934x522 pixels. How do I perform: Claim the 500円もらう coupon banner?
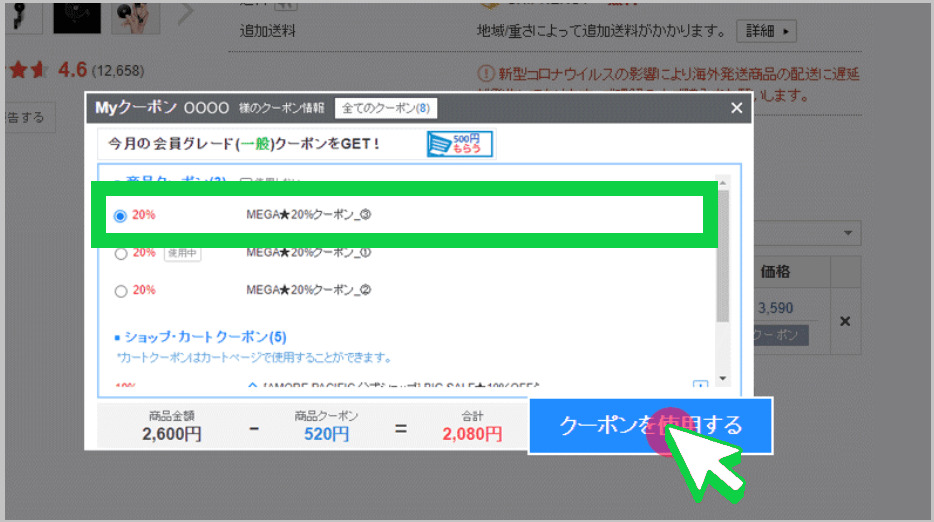tap(460, 144)
